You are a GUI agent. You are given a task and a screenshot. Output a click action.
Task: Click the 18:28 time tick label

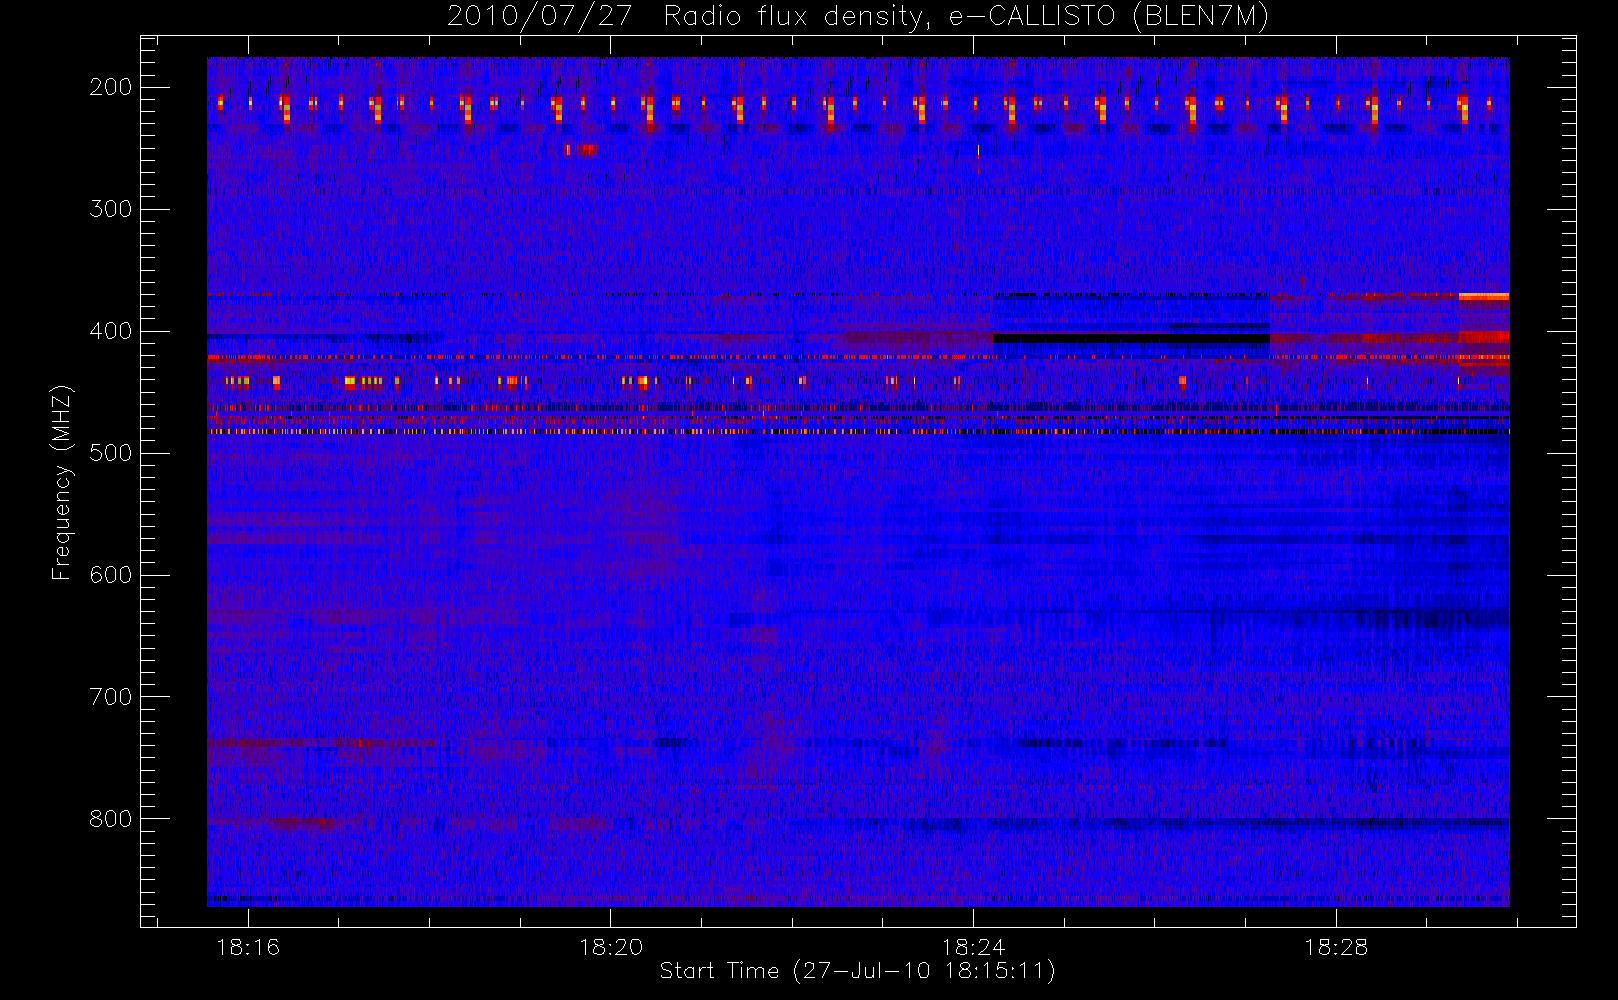1336,947
